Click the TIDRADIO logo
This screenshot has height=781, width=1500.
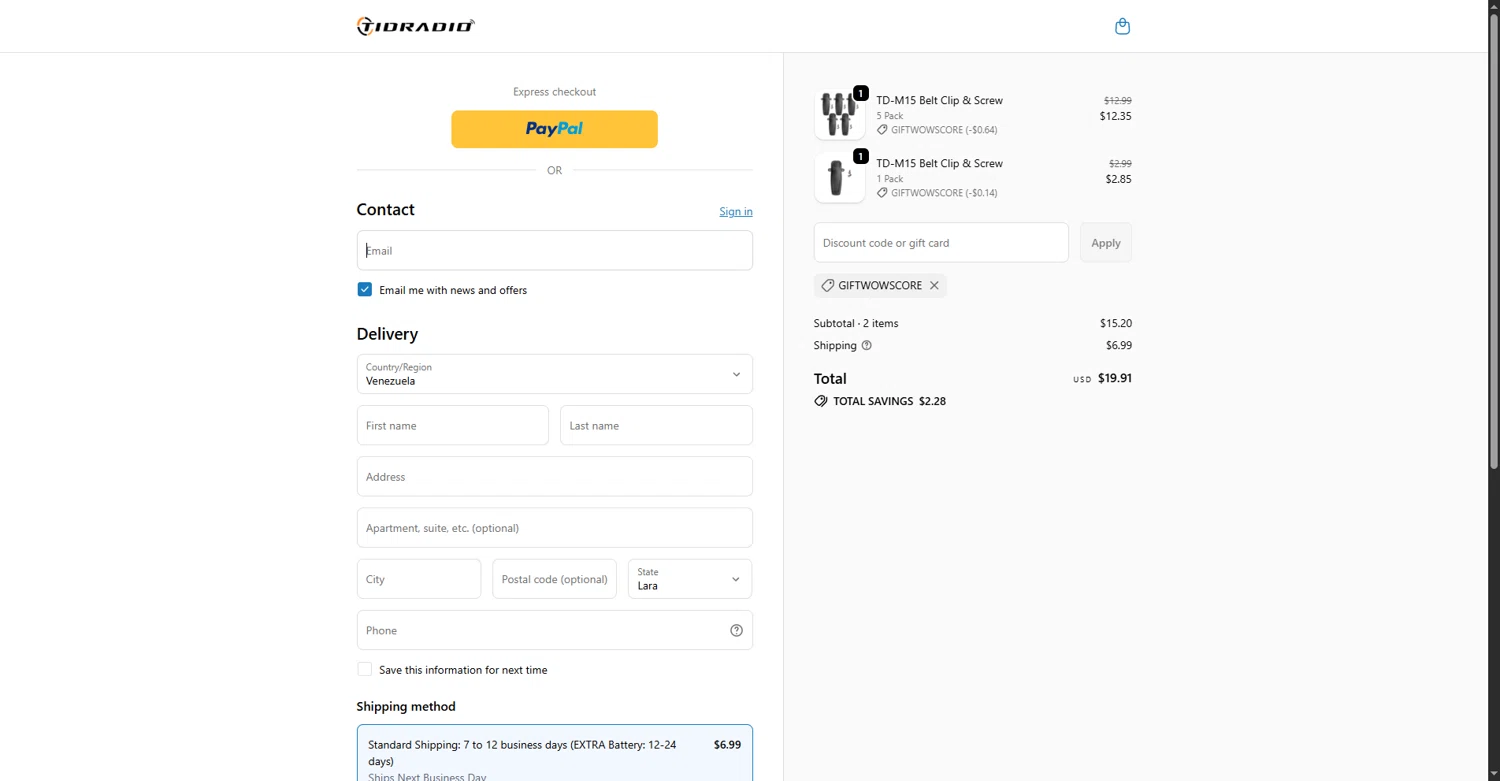415,26
